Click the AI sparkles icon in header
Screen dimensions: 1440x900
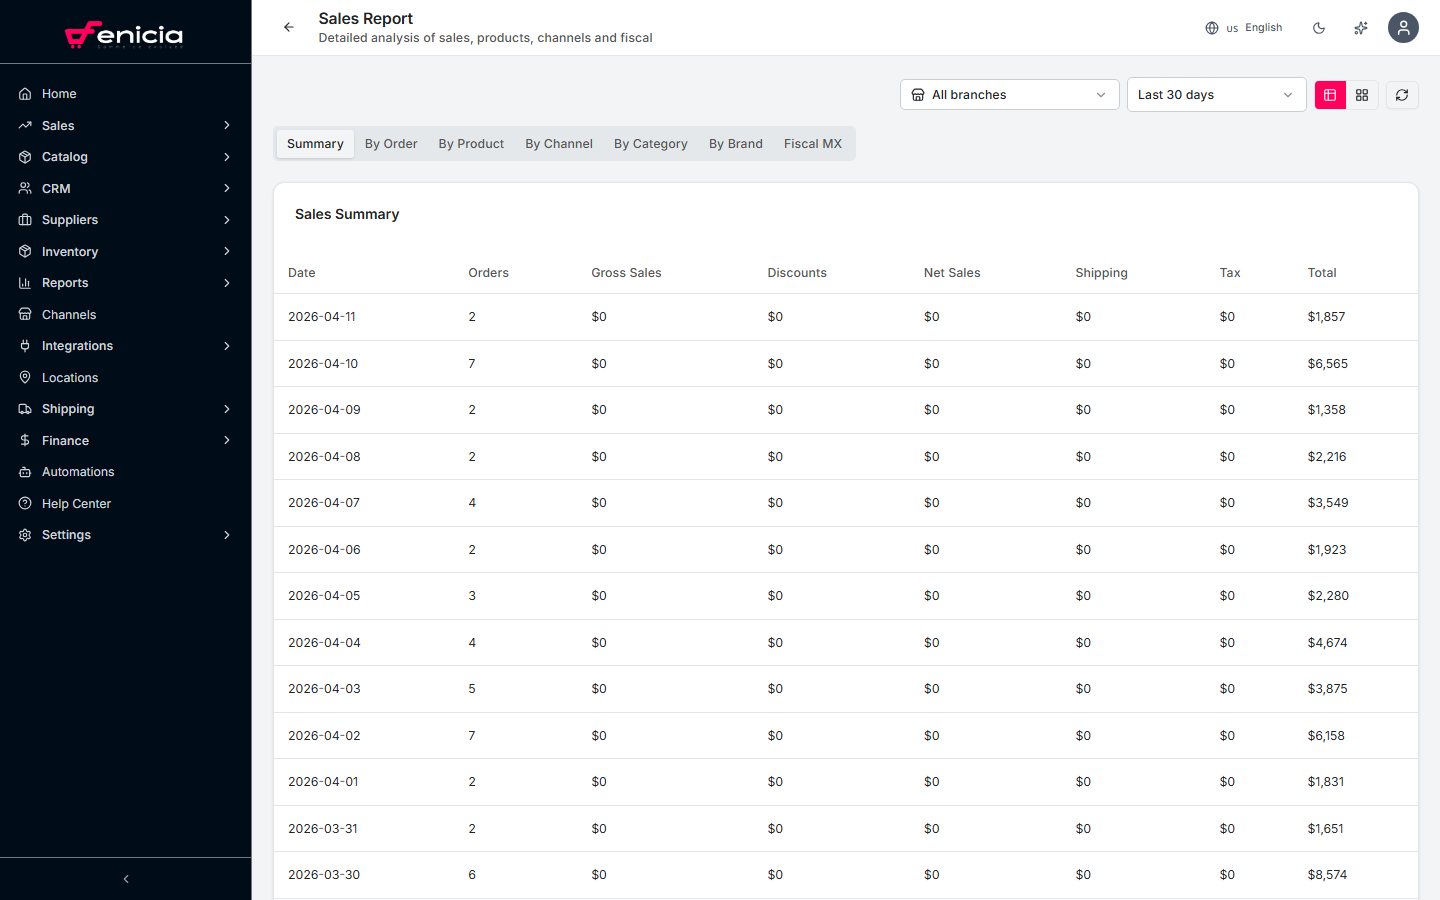(1361, 28)
